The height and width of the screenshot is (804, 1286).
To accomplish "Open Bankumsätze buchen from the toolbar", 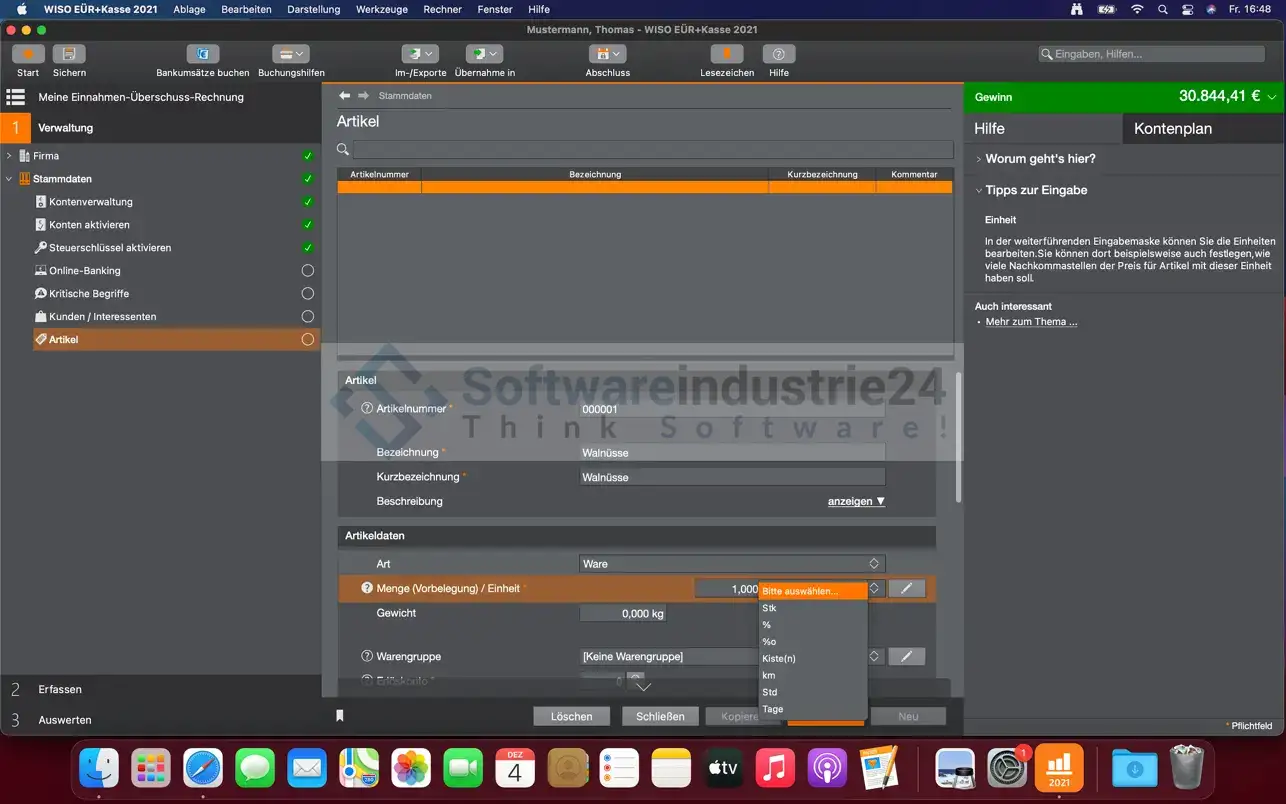I will click(202, 54).
